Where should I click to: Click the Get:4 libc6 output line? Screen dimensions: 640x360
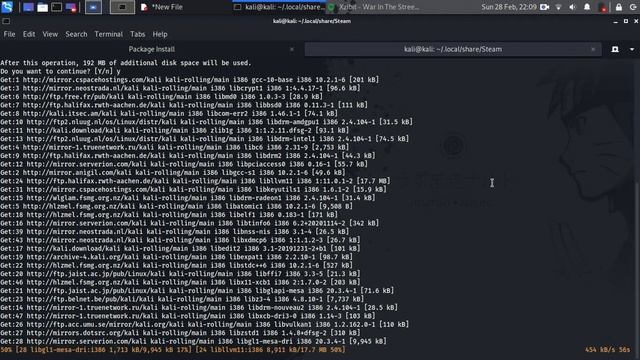(x=175, y=147)
